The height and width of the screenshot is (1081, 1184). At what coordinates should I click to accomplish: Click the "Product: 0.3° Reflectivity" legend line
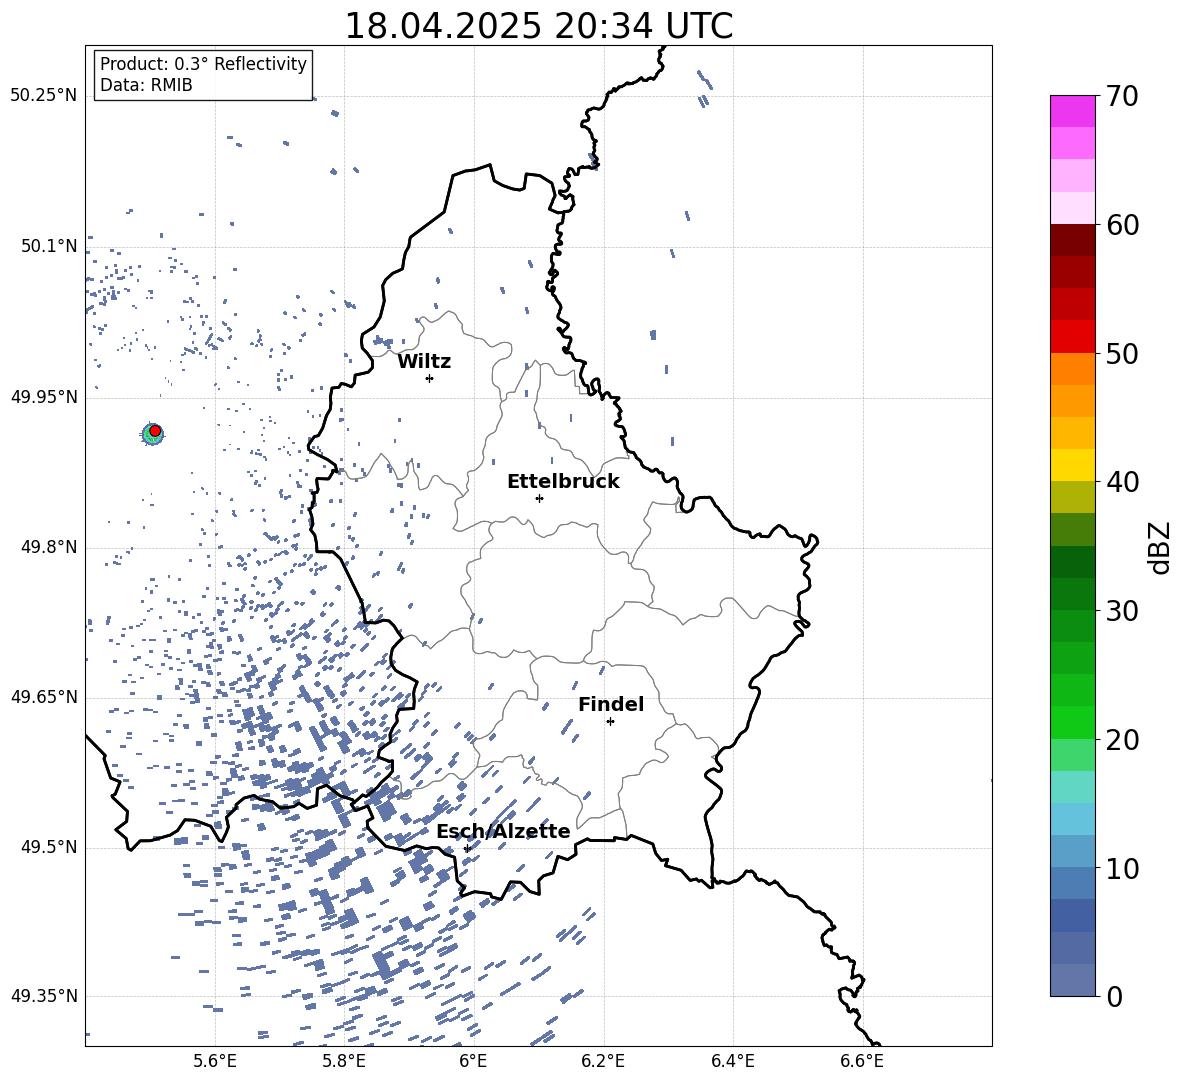[x=203, y=64]
